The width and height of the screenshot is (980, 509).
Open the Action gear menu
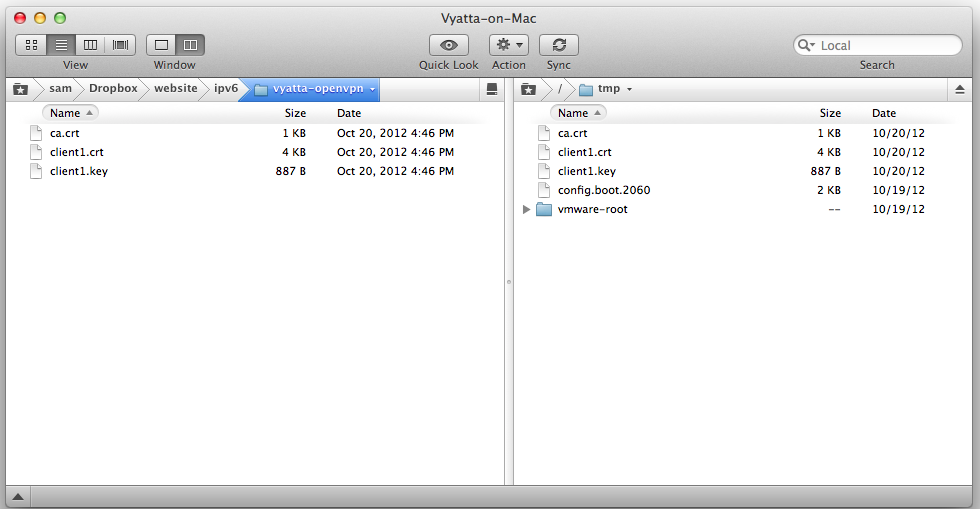click(x=509, y=45)
